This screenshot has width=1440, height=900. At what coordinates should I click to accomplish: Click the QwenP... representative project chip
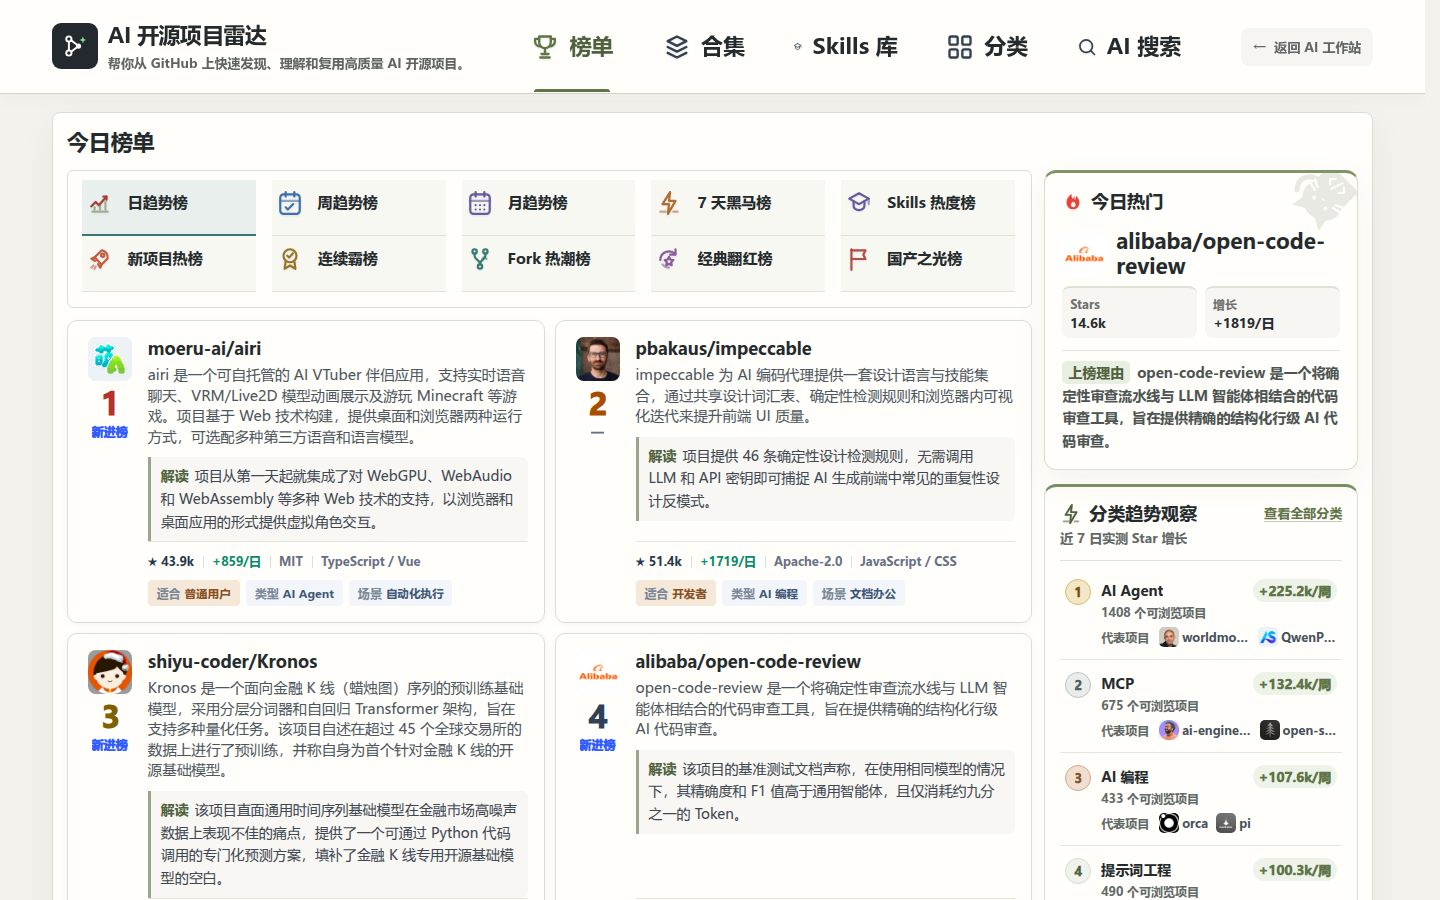pyautogui.click(x=1297, y=637)
